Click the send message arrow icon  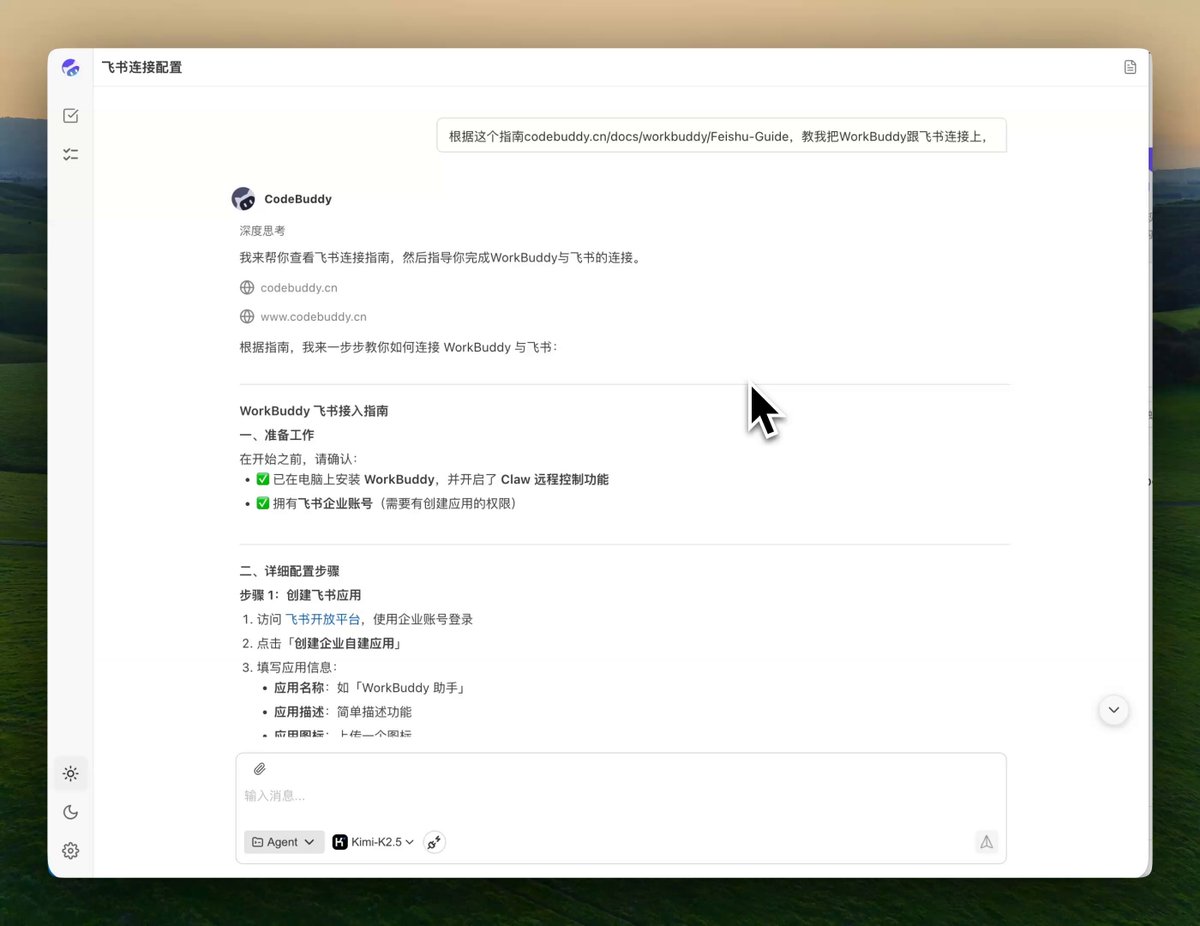pyautogui.click(x=986, y=842)
